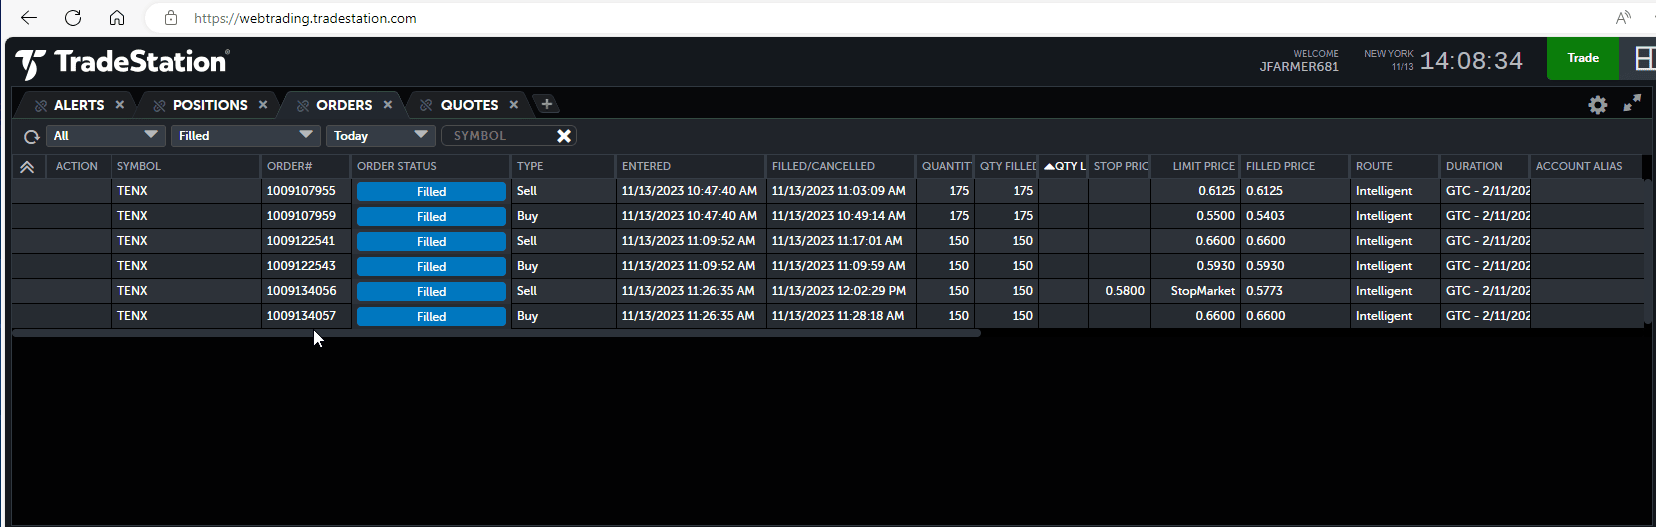
Task: Refresh the orders list icon
Action: click(x=32, y=137)
